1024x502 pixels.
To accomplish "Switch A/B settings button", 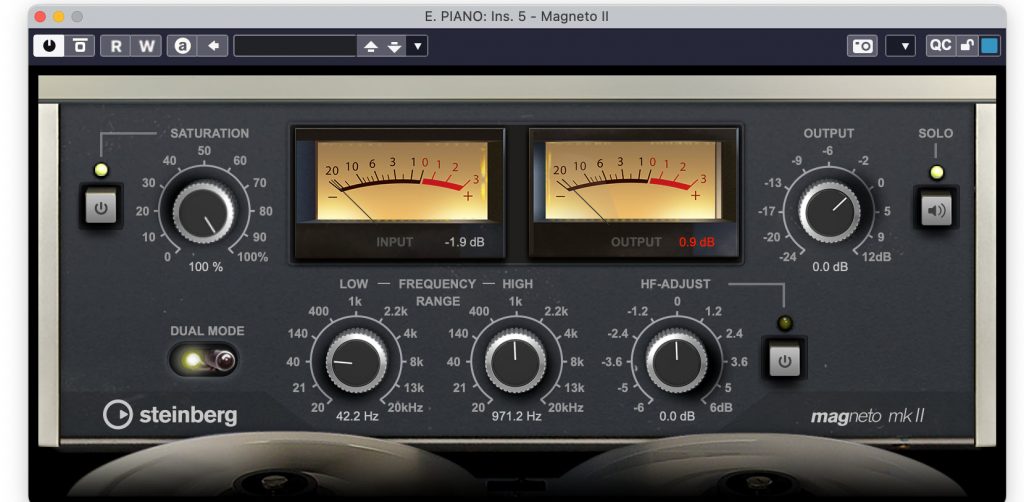I will click(x=183, y=46).
